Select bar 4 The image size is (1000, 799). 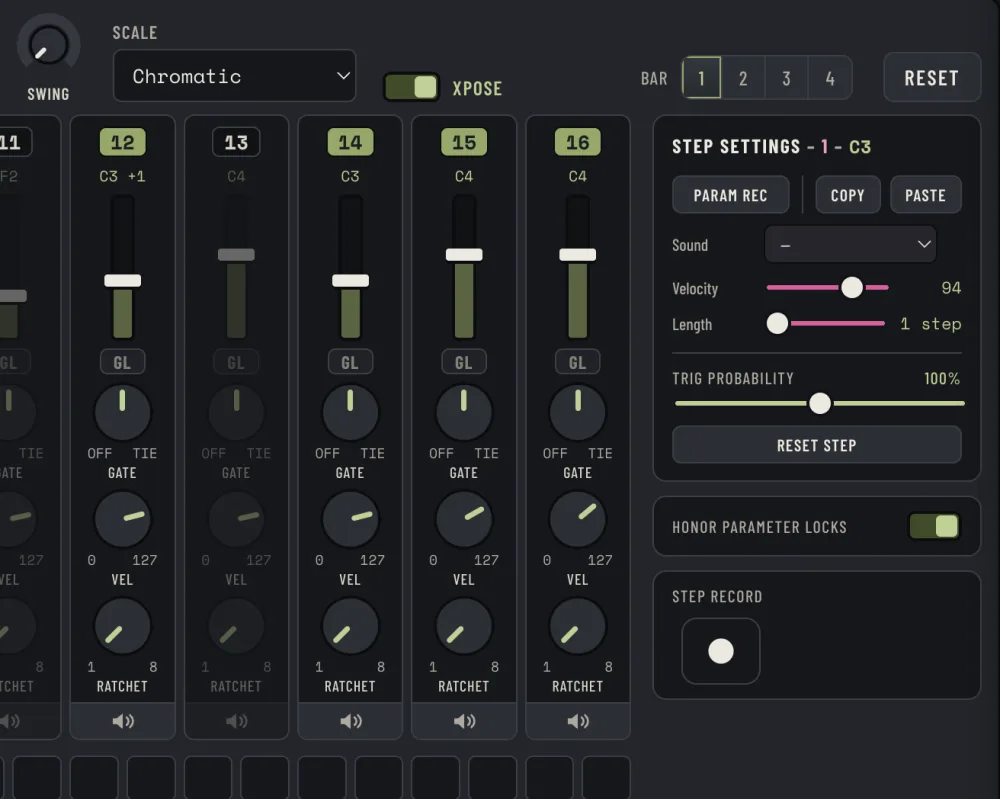click(x=830, y=78)
